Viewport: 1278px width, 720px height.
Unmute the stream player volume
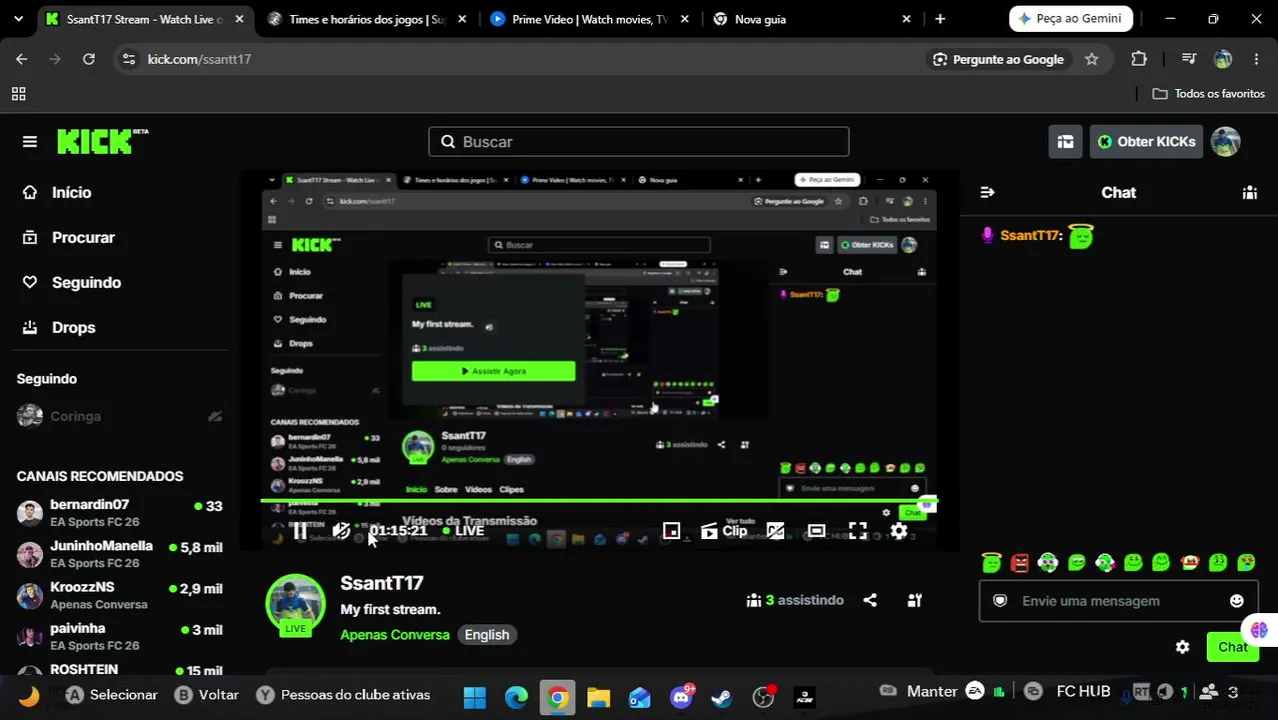(341, 531)
